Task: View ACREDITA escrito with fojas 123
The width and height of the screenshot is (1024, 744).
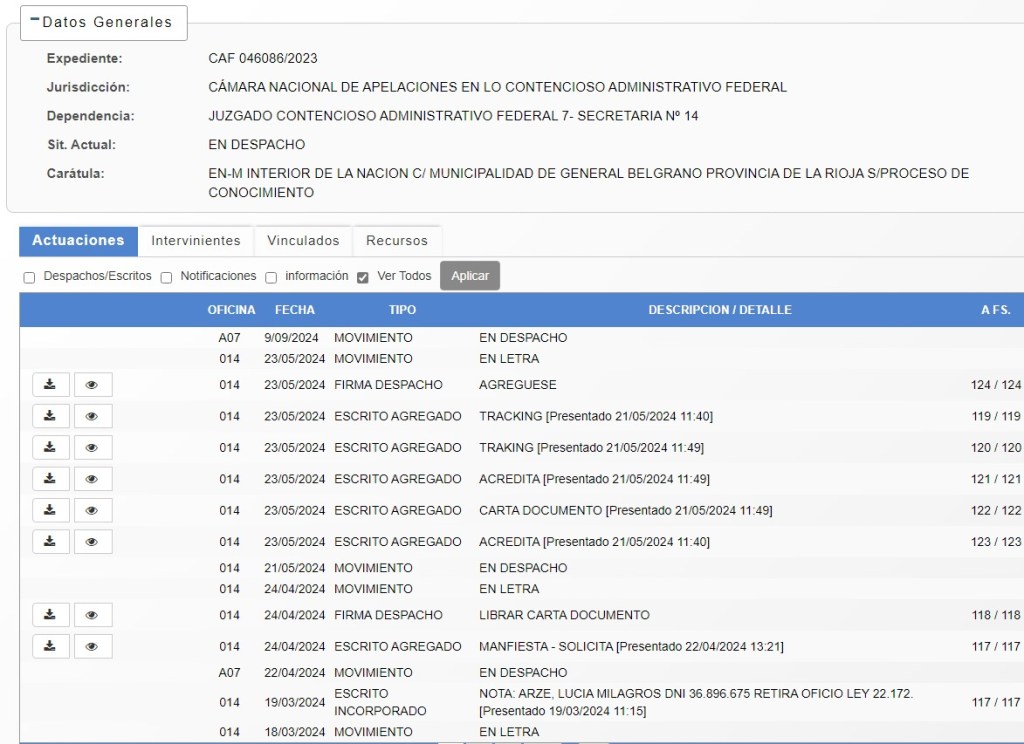Action: coord(93,542)
